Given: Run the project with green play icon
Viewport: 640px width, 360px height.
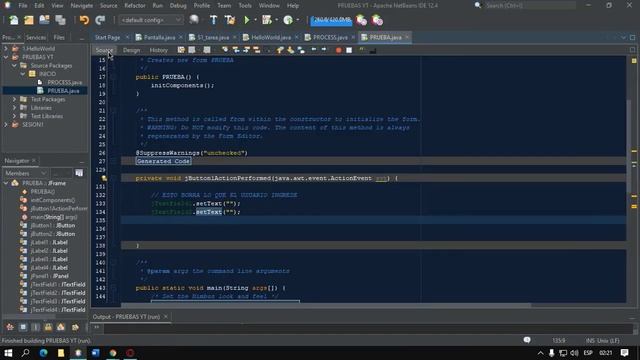Looking at the screenshot, I should [247, 20].
